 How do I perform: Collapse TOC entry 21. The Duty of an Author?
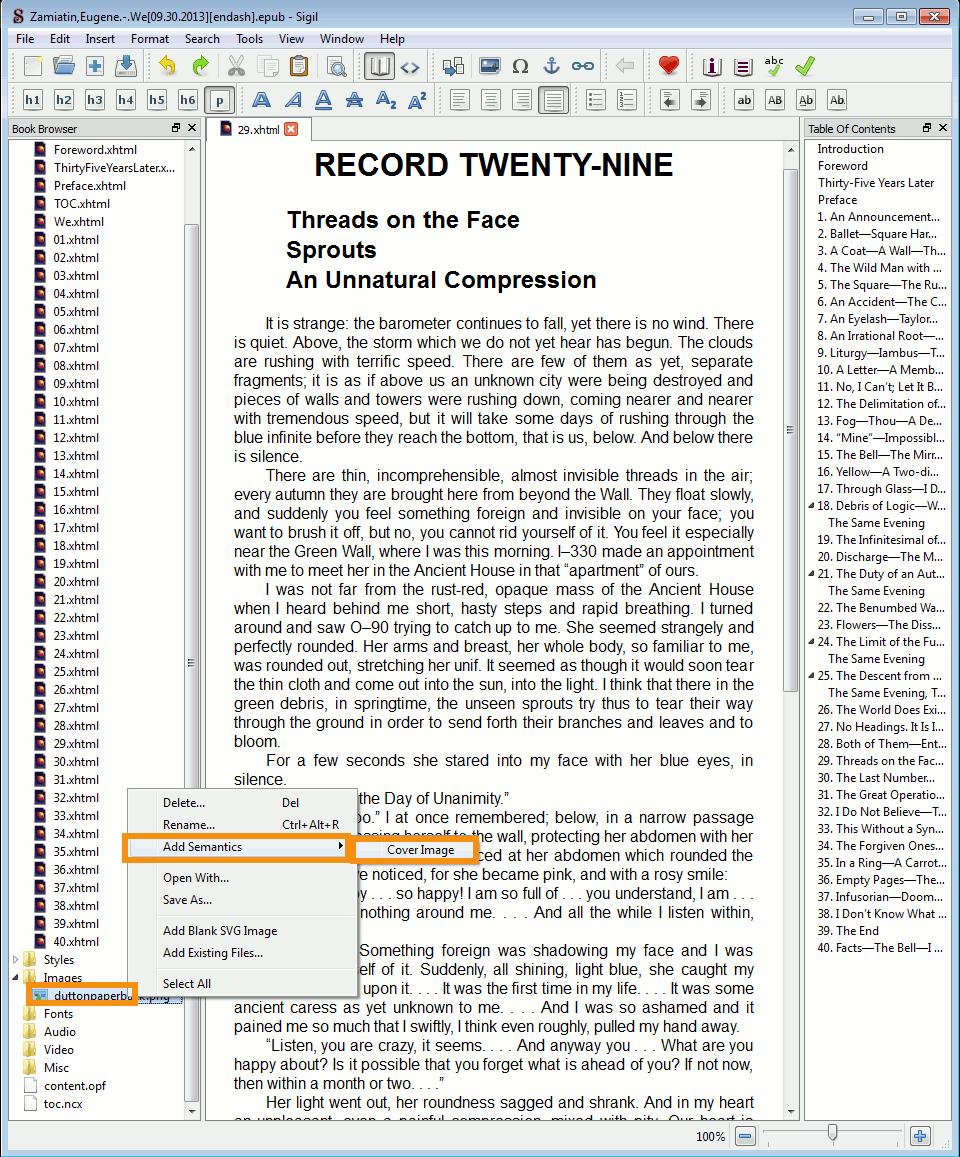point(812,573)
